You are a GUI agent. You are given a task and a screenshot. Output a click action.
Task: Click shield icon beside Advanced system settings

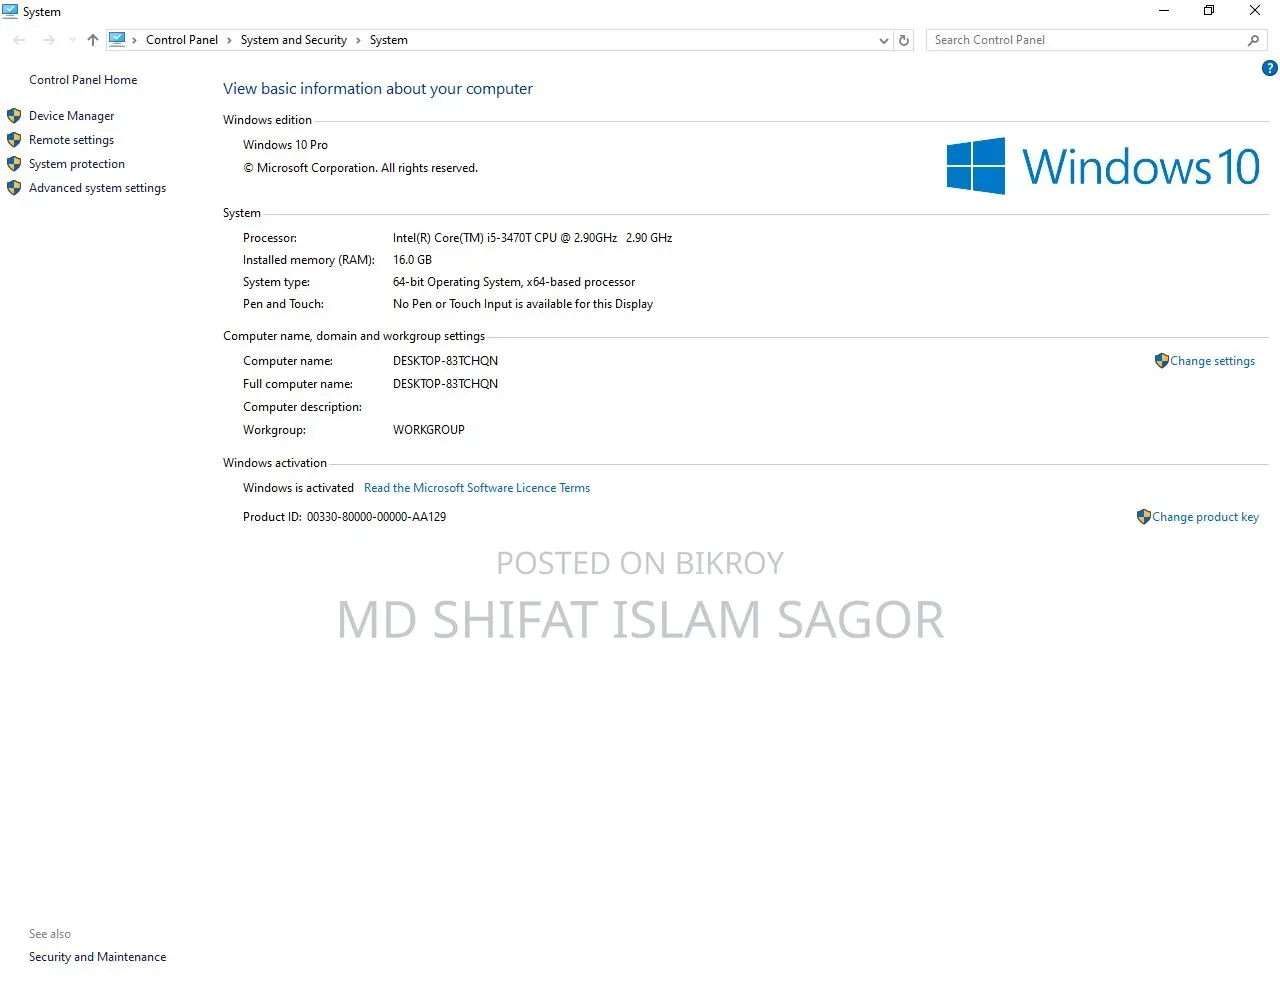pos(14,188)
